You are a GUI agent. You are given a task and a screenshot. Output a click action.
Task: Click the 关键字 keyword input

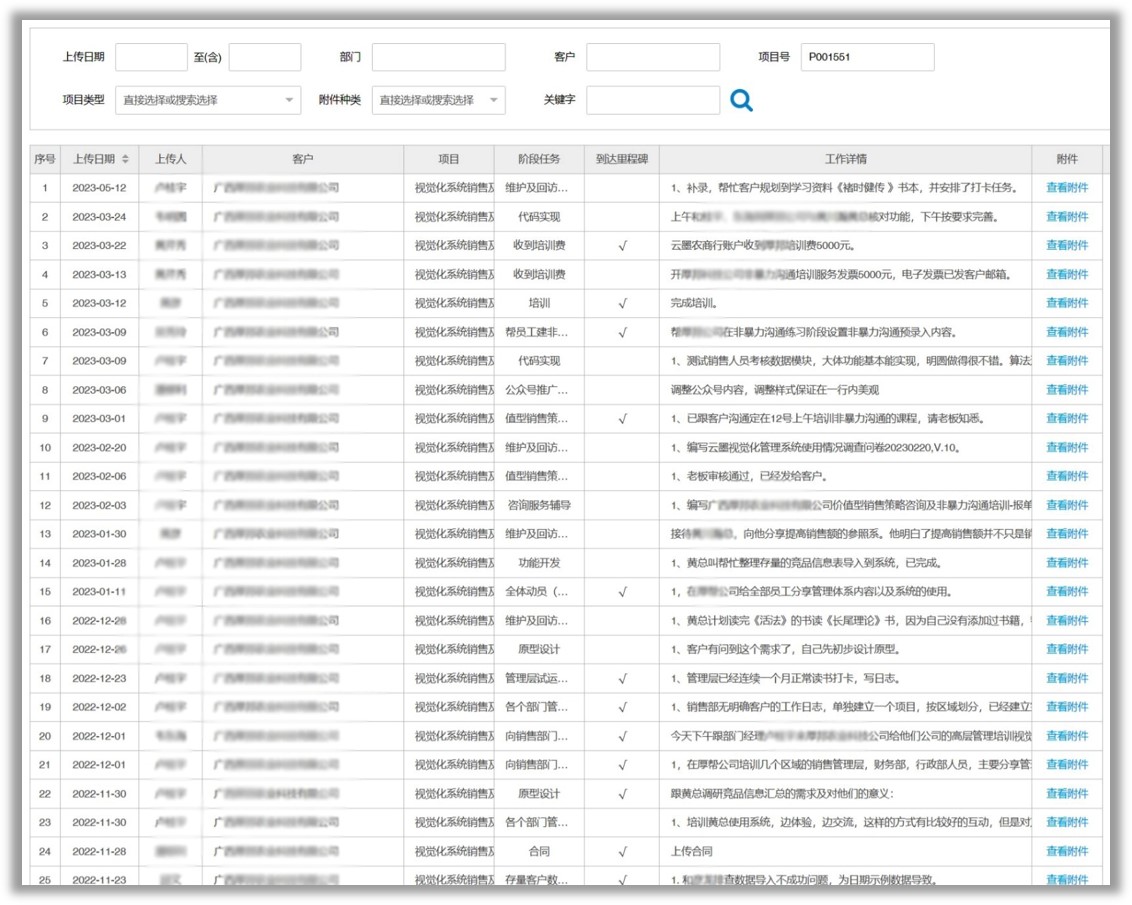click(x=652, y=100)
